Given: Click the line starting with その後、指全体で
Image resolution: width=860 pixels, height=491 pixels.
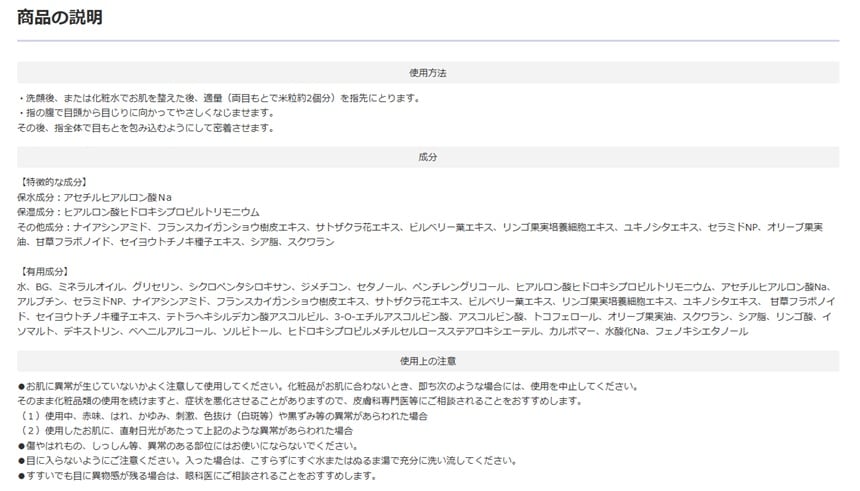Looking at the screenshot, I should click(x=146, y=128).
